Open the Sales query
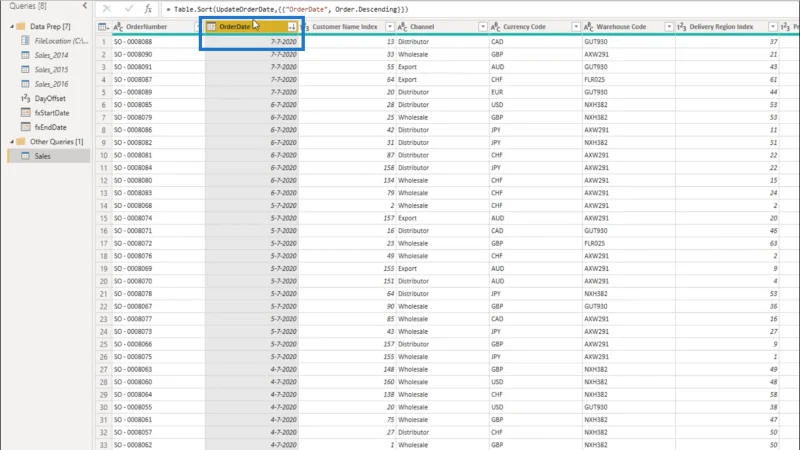This screenshot has width=800, height=450. pyautogui.click(x=49, y=156)
